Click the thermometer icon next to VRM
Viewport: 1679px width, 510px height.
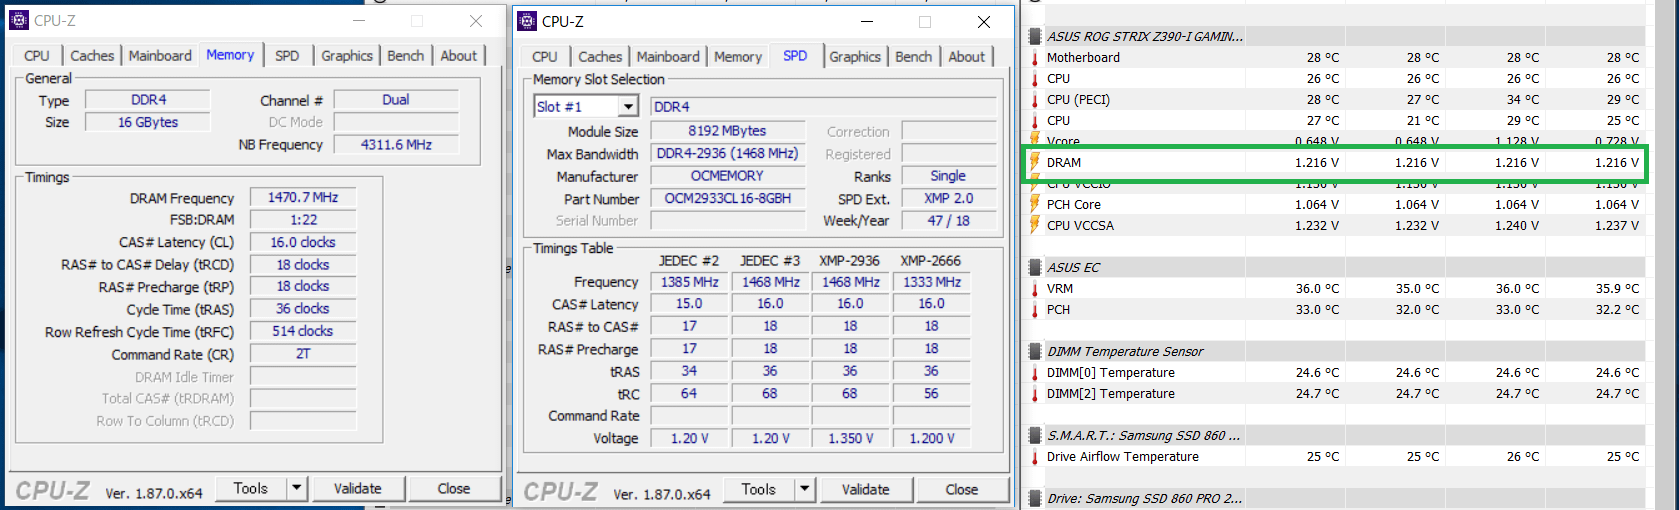click(1035, 289)
